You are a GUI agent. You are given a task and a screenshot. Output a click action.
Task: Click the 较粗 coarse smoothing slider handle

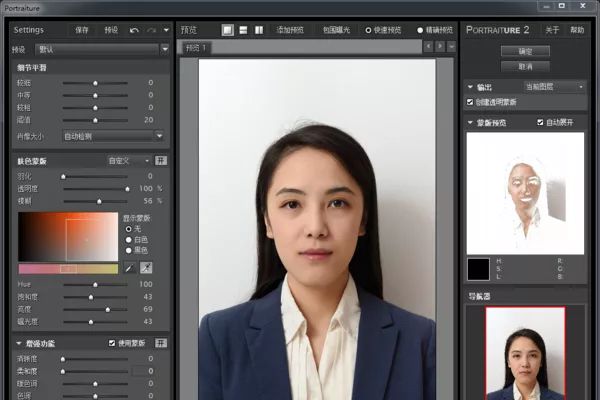[x=95, y=108]
